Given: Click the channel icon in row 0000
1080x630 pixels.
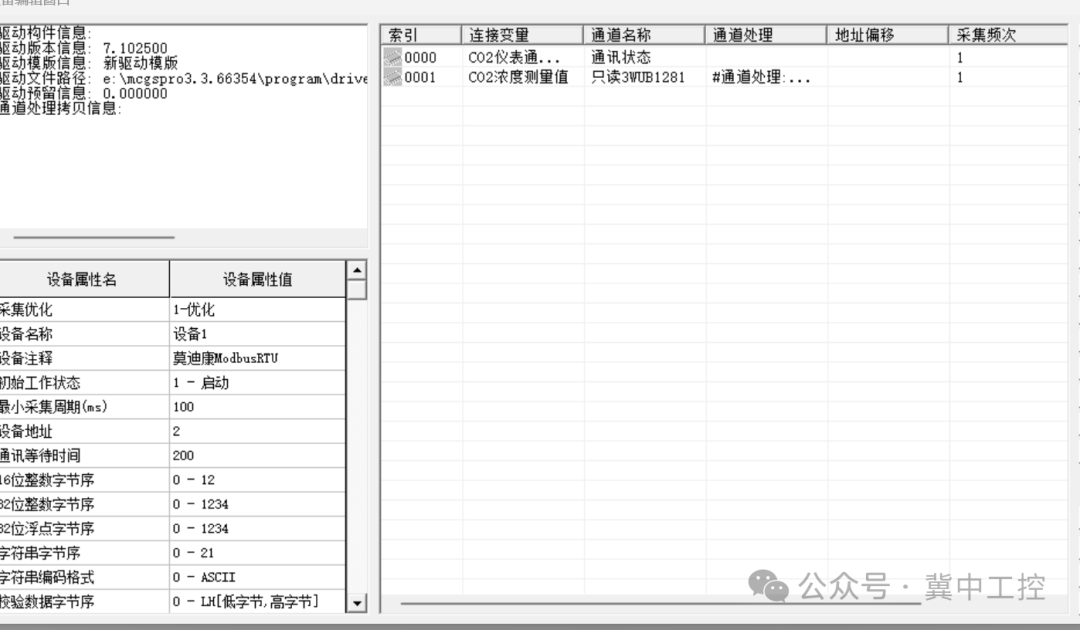Looking at the screenshot, I should pos(393,57).
